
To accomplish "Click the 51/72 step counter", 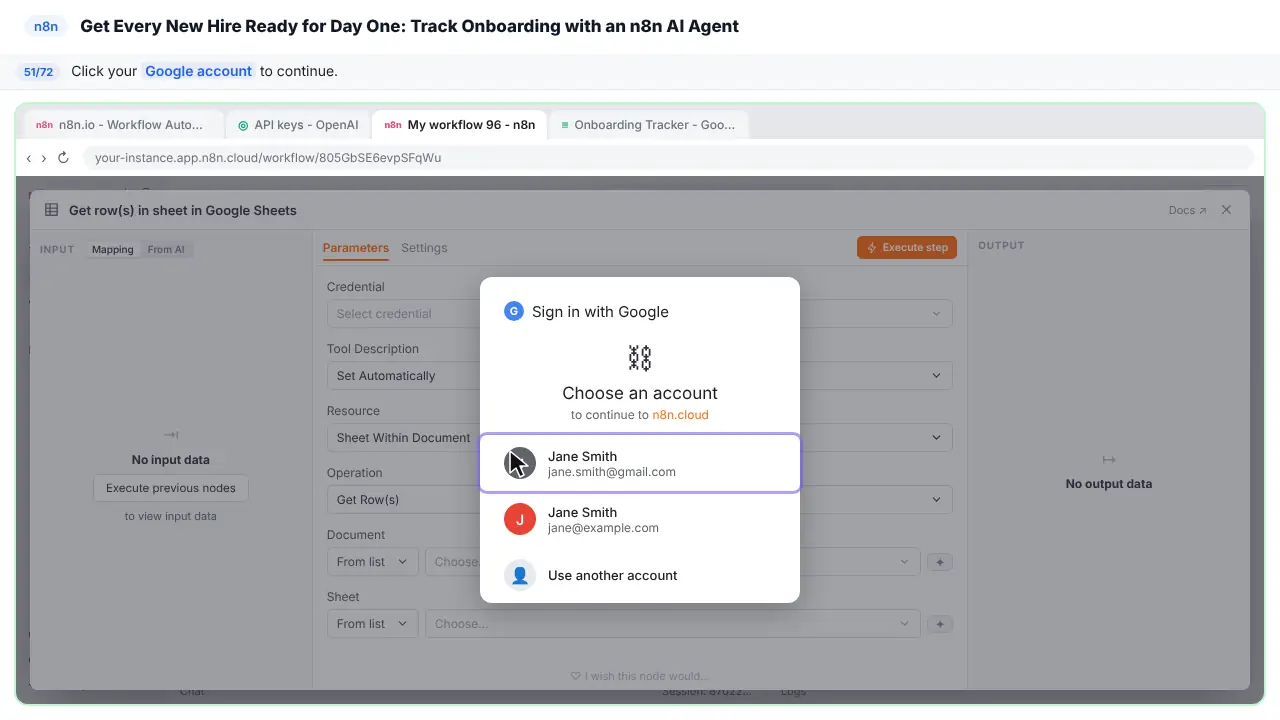I will 38,72.
